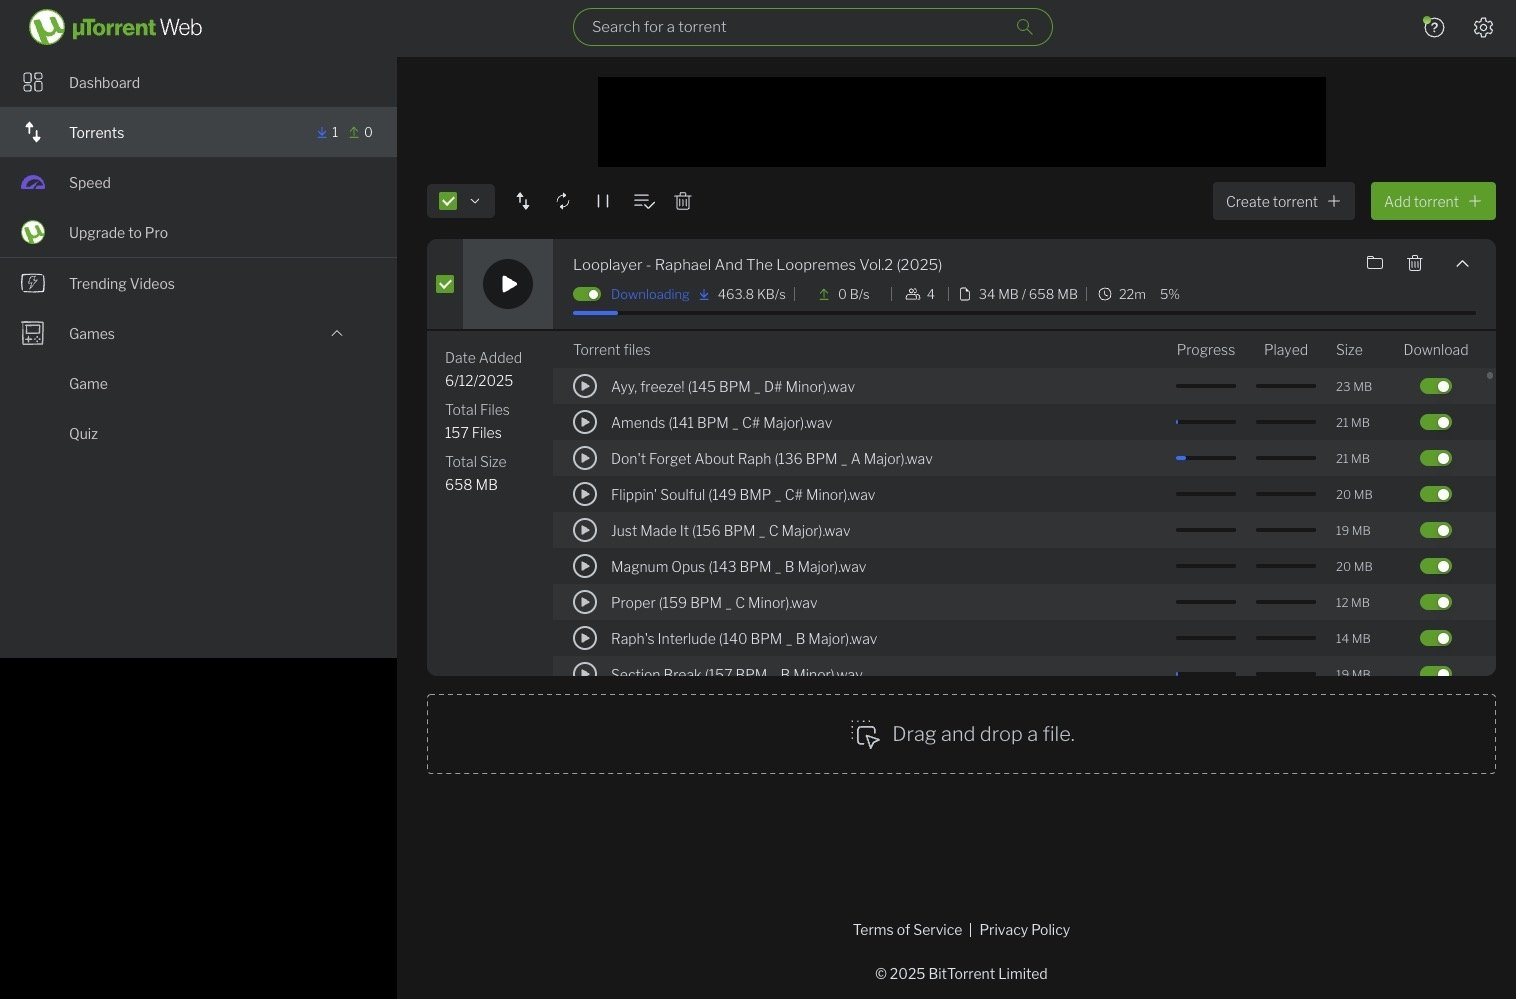Click the µTorrent Web logo
1516x999 pixels.
tap(116, 27)
